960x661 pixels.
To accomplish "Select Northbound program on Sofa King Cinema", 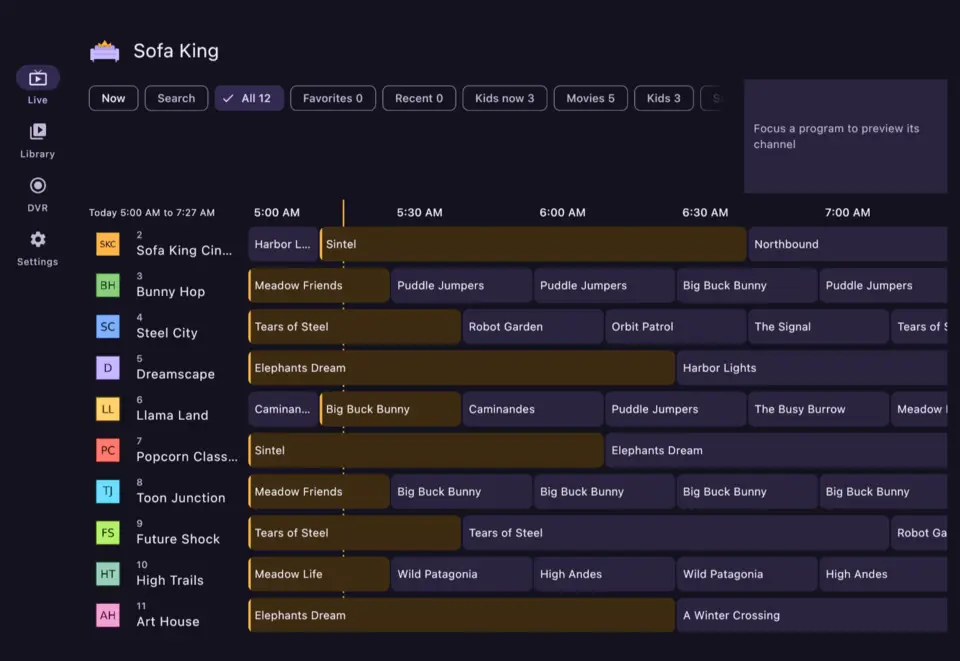I will 848,244.
